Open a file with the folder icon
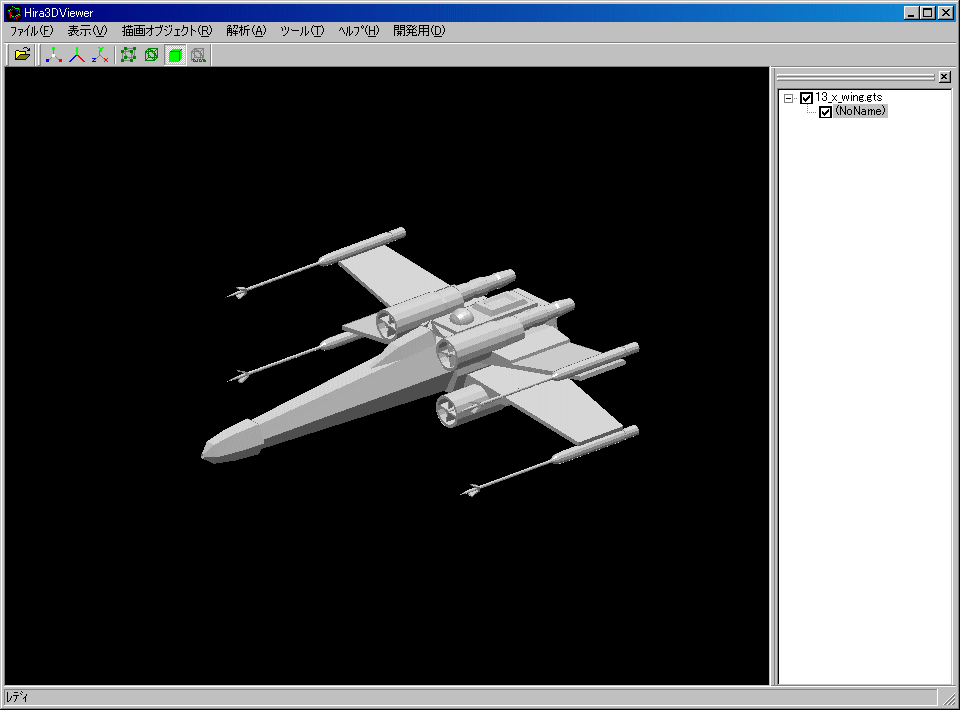The width and height of the screenshot is (960, 710). [x=22, y=54]
